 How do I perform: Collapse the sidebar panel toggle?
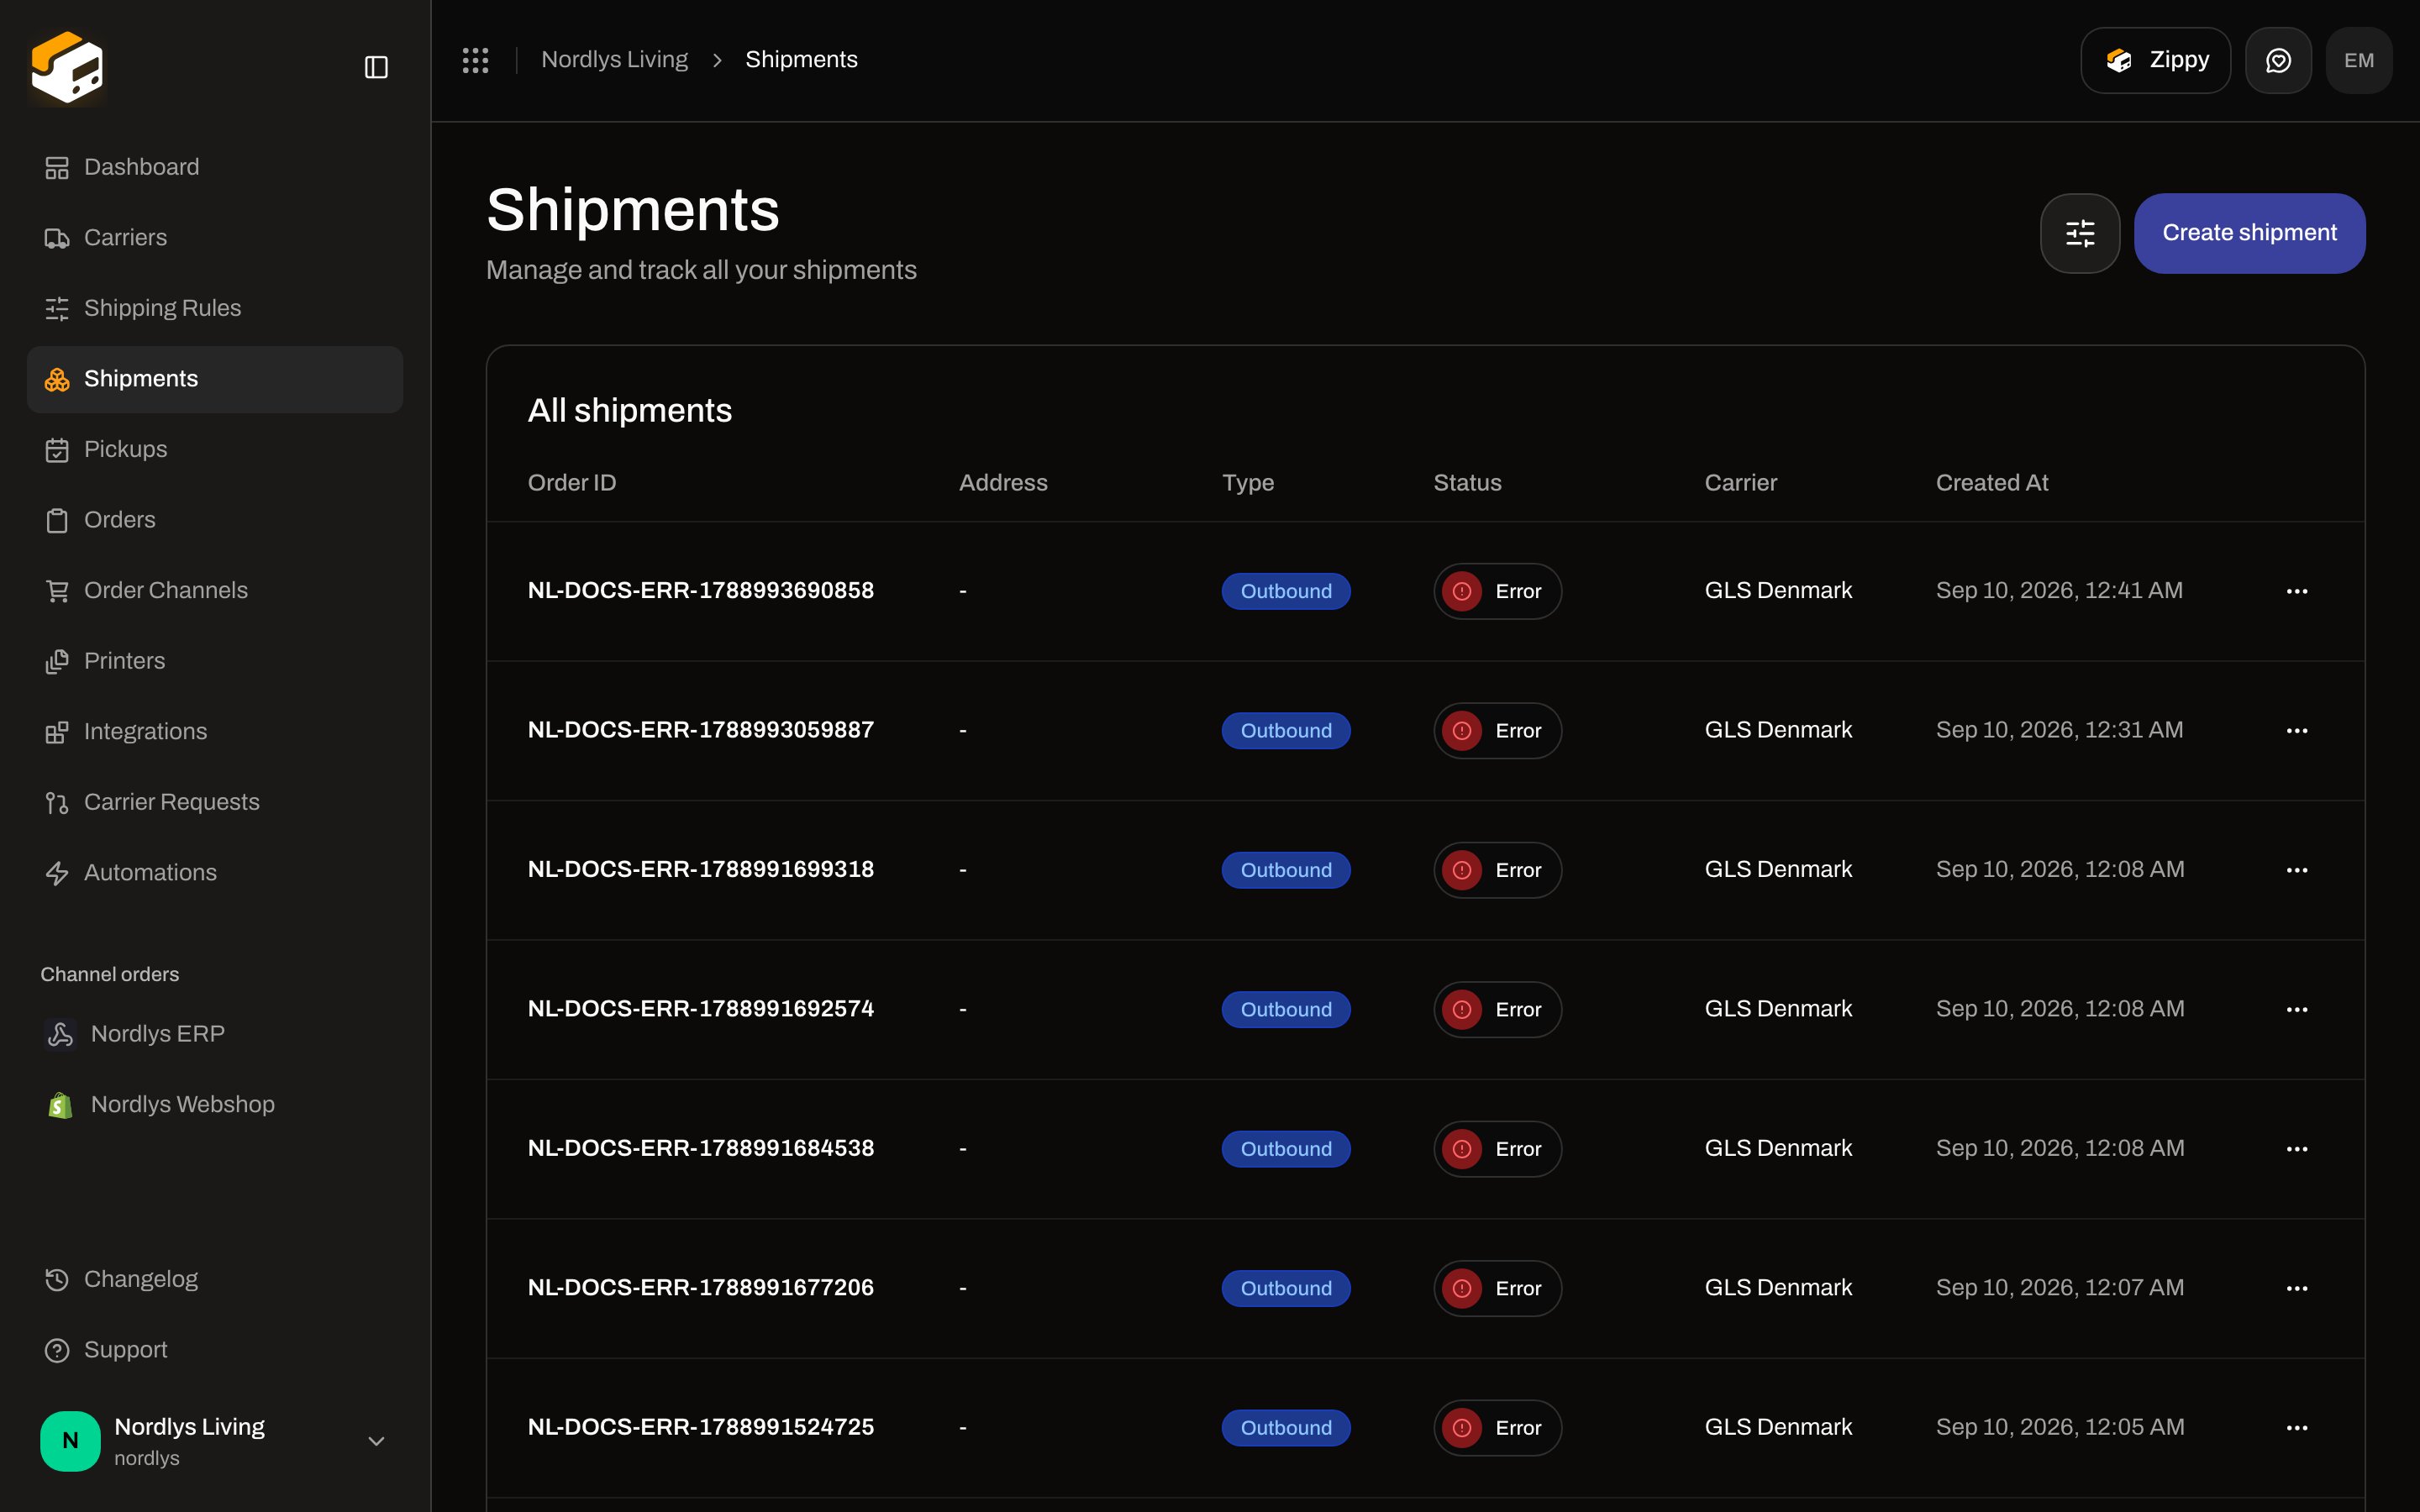(x=376, y=67)
